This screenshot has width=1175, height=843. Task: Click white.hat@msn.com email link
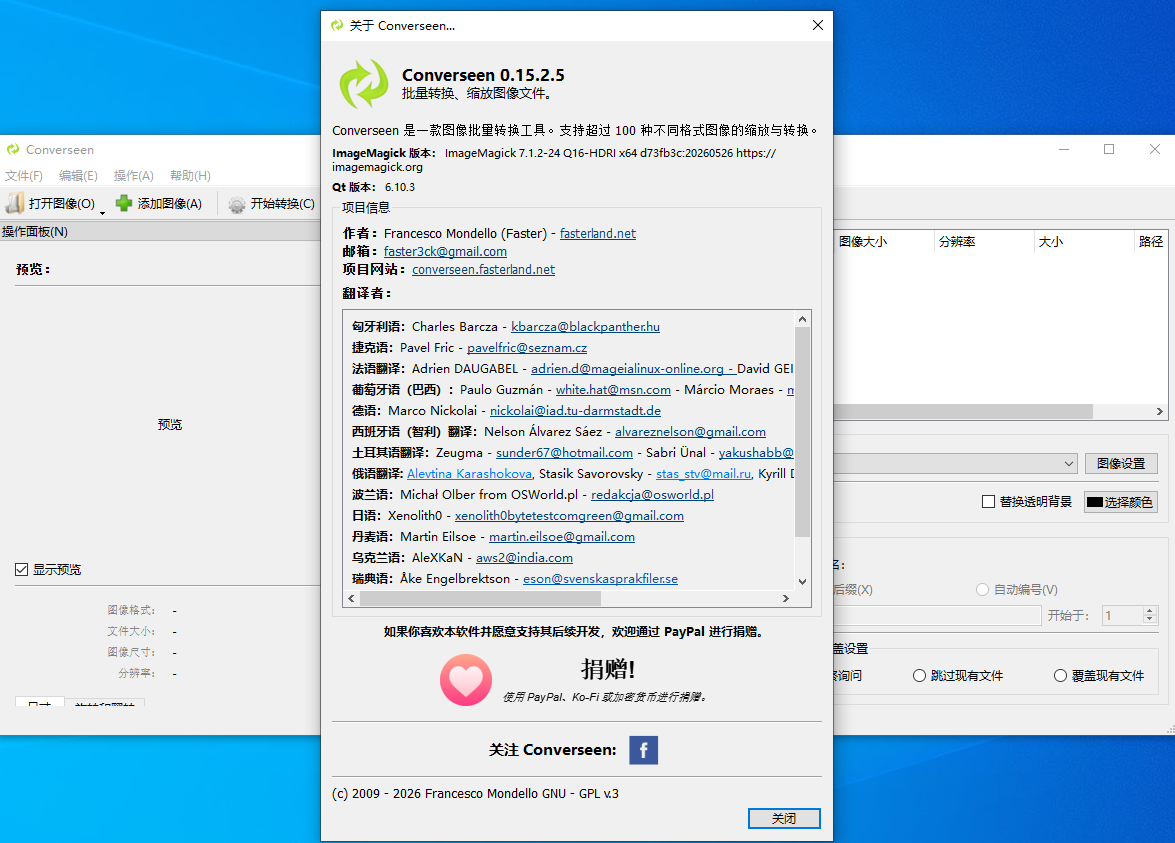point(613,390)
